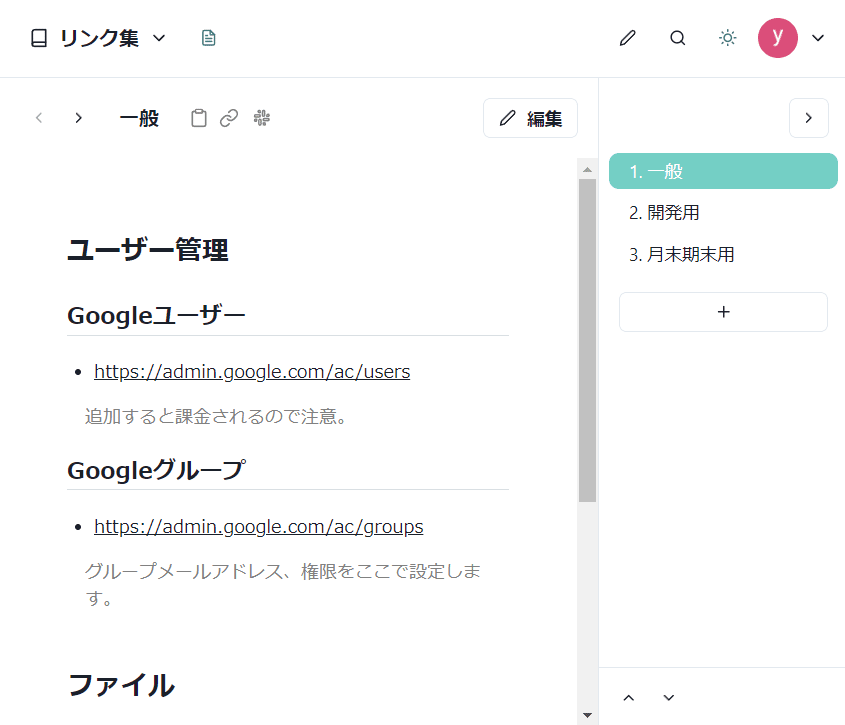Toggle light/dark theme with sun icon

[x=727, y=38]
